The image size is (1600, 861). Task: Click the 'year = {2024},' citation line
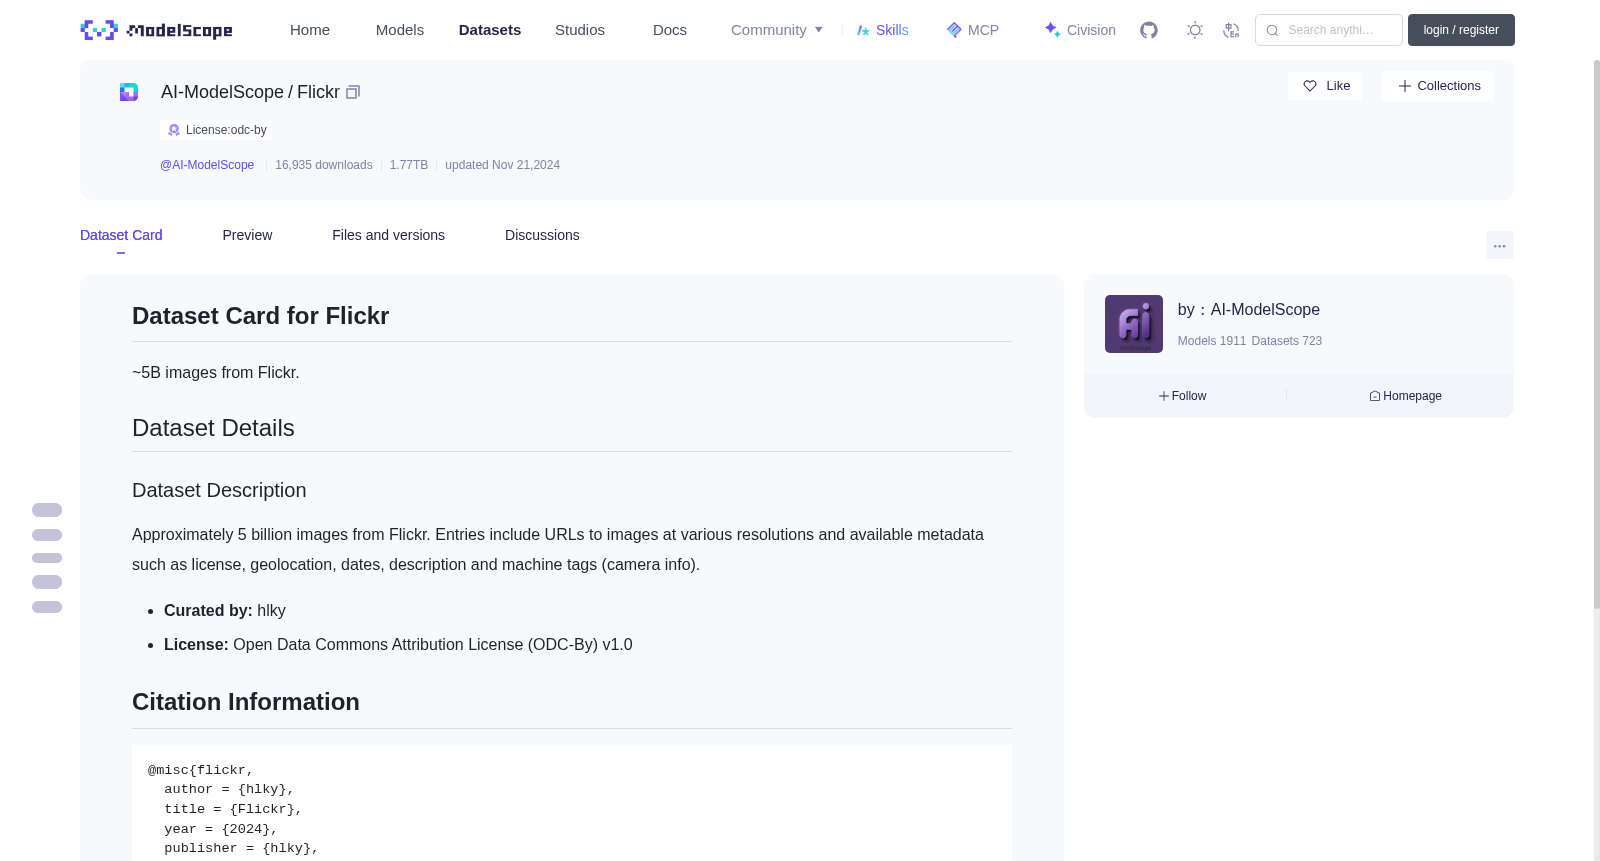221,829
